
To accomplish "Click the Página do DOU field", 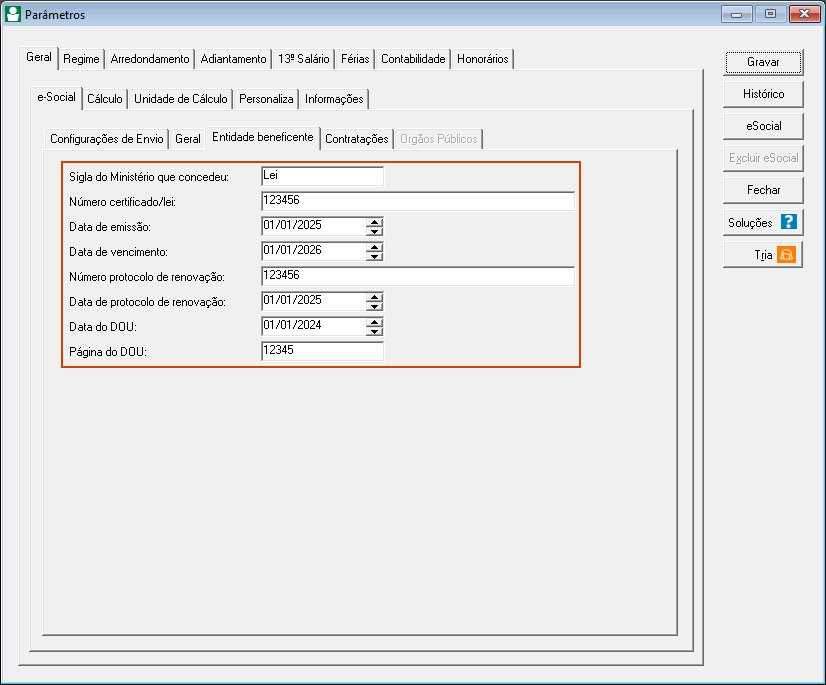I will [321, 351].
